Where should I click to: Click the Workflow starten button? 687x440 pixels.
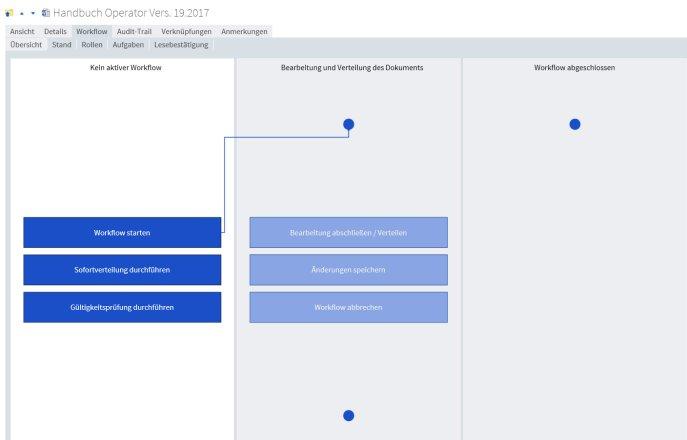122,233
